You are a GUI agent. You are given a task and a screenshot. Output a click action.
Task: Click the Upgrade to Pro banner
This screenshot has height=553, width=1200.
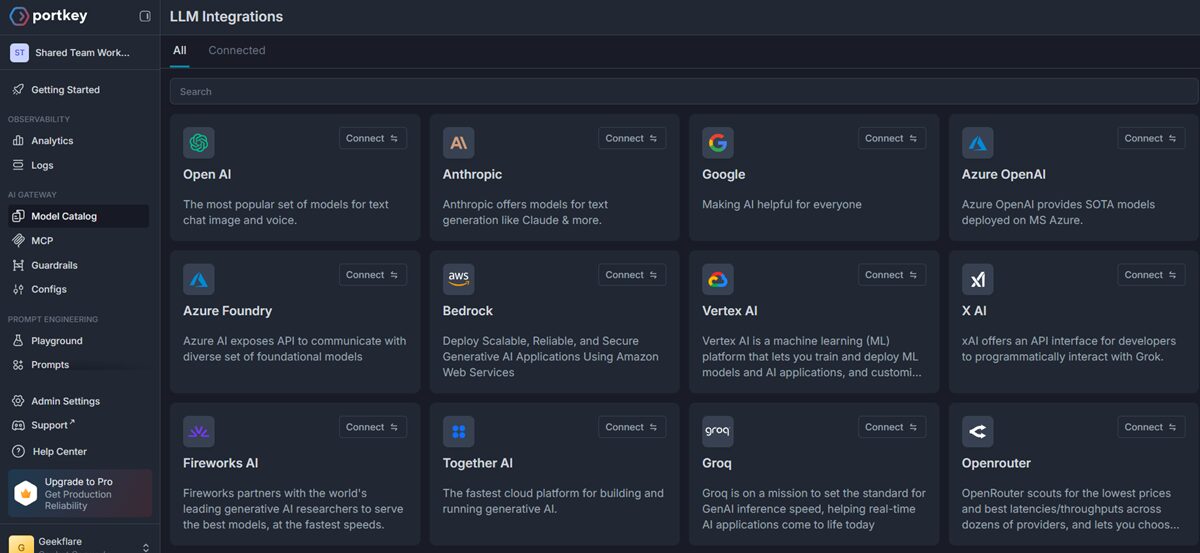[79, 494]
